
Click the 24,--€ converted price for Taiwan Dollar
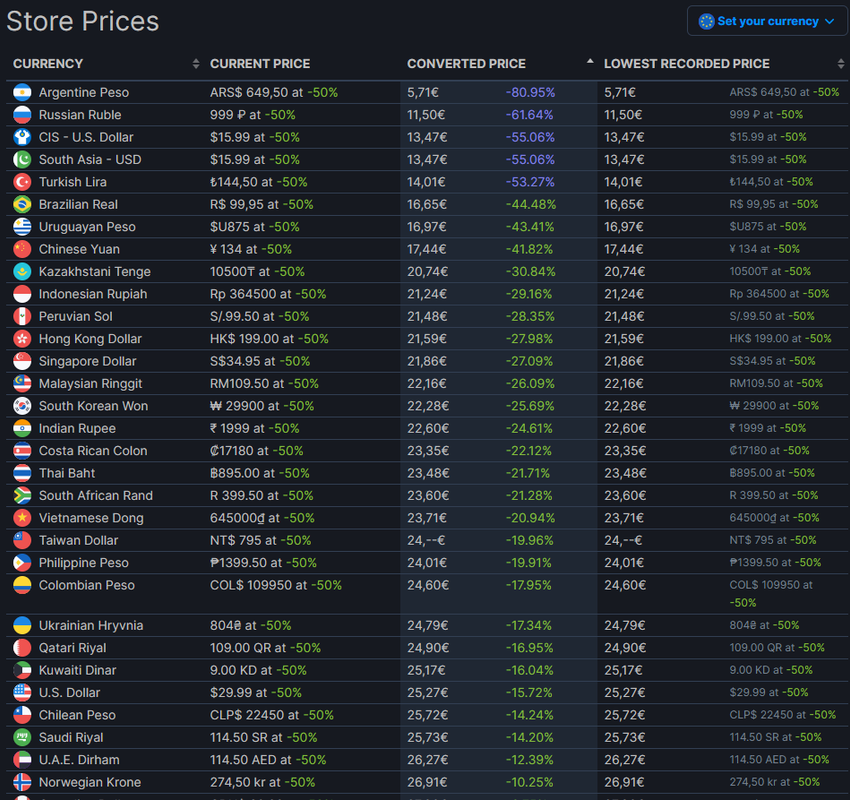coord(426,541)
